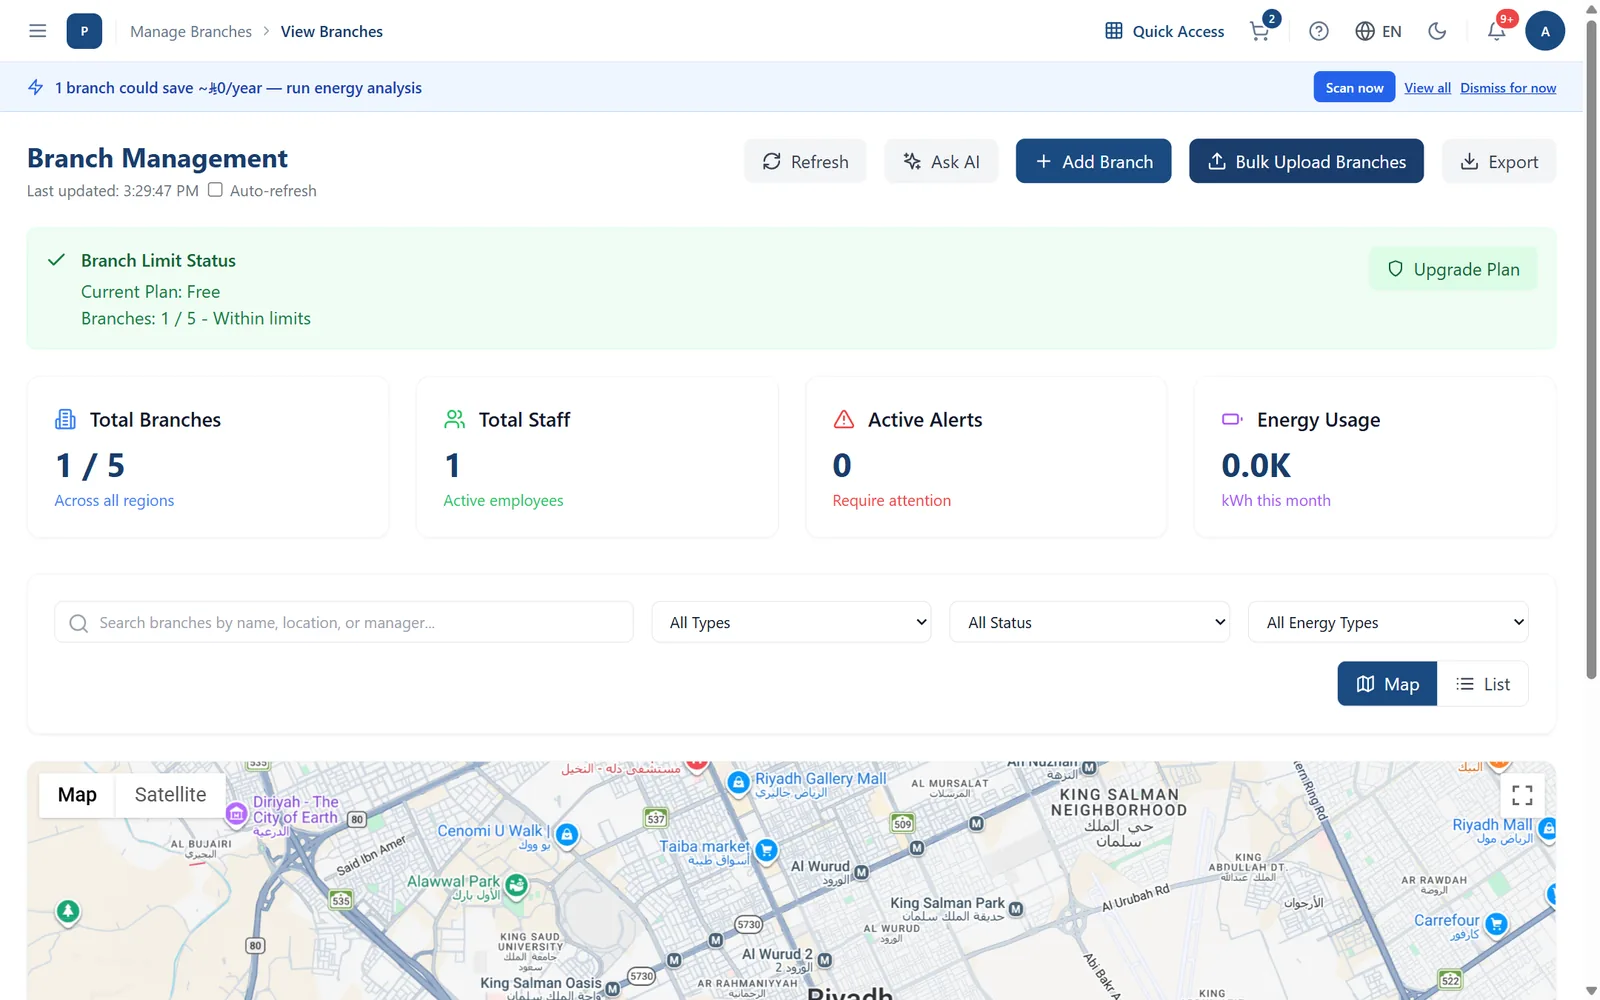Open user avatar A menu

point(1545,31)
